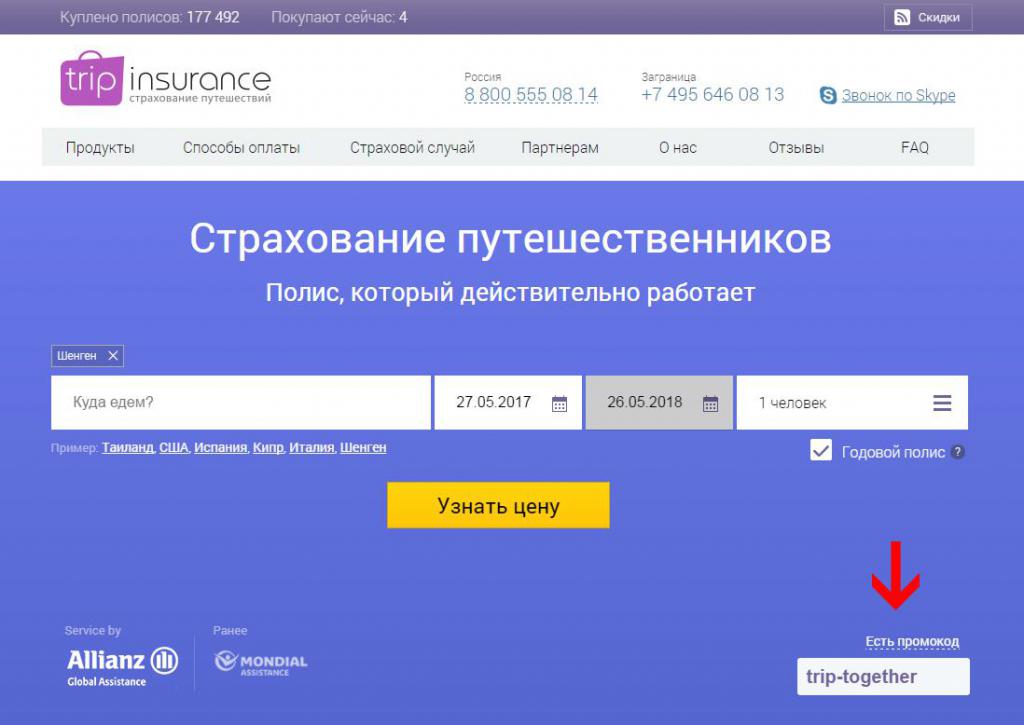
Task: Select the Кипр example link
Action: [268, 447]
